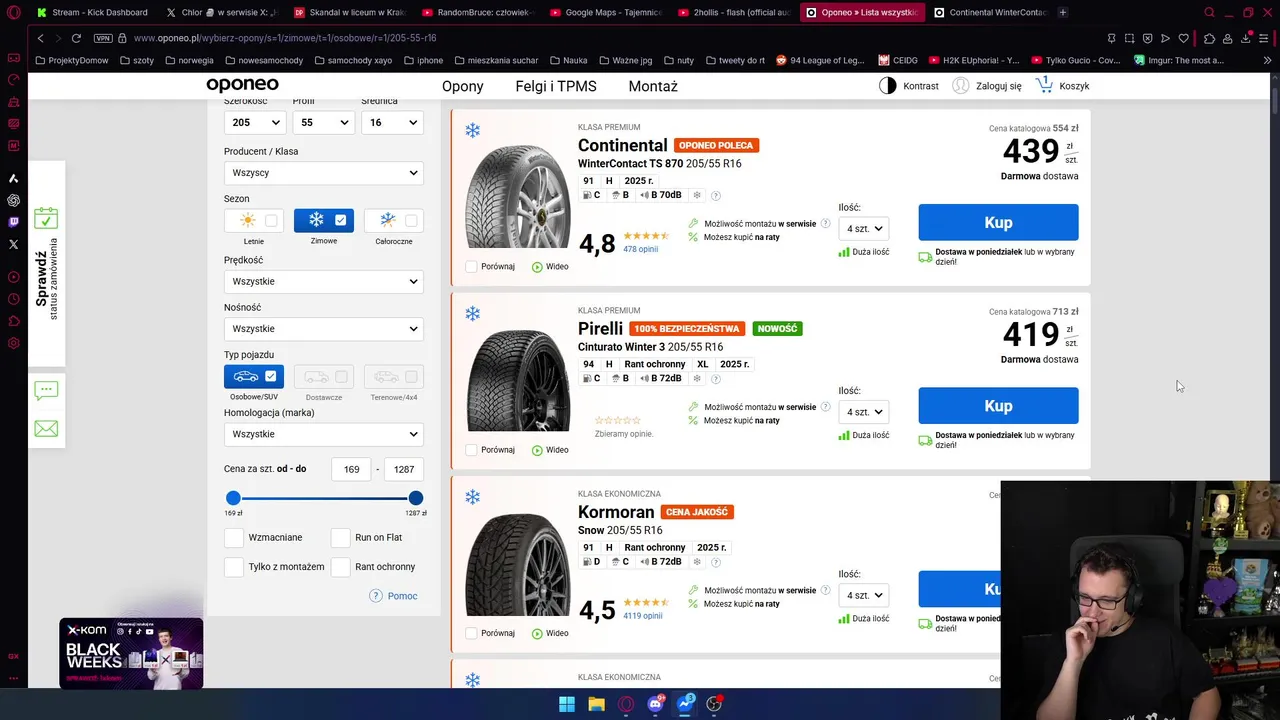Open new tab with plus button
1280x720 pixels.
click(x=1062, y=12)
